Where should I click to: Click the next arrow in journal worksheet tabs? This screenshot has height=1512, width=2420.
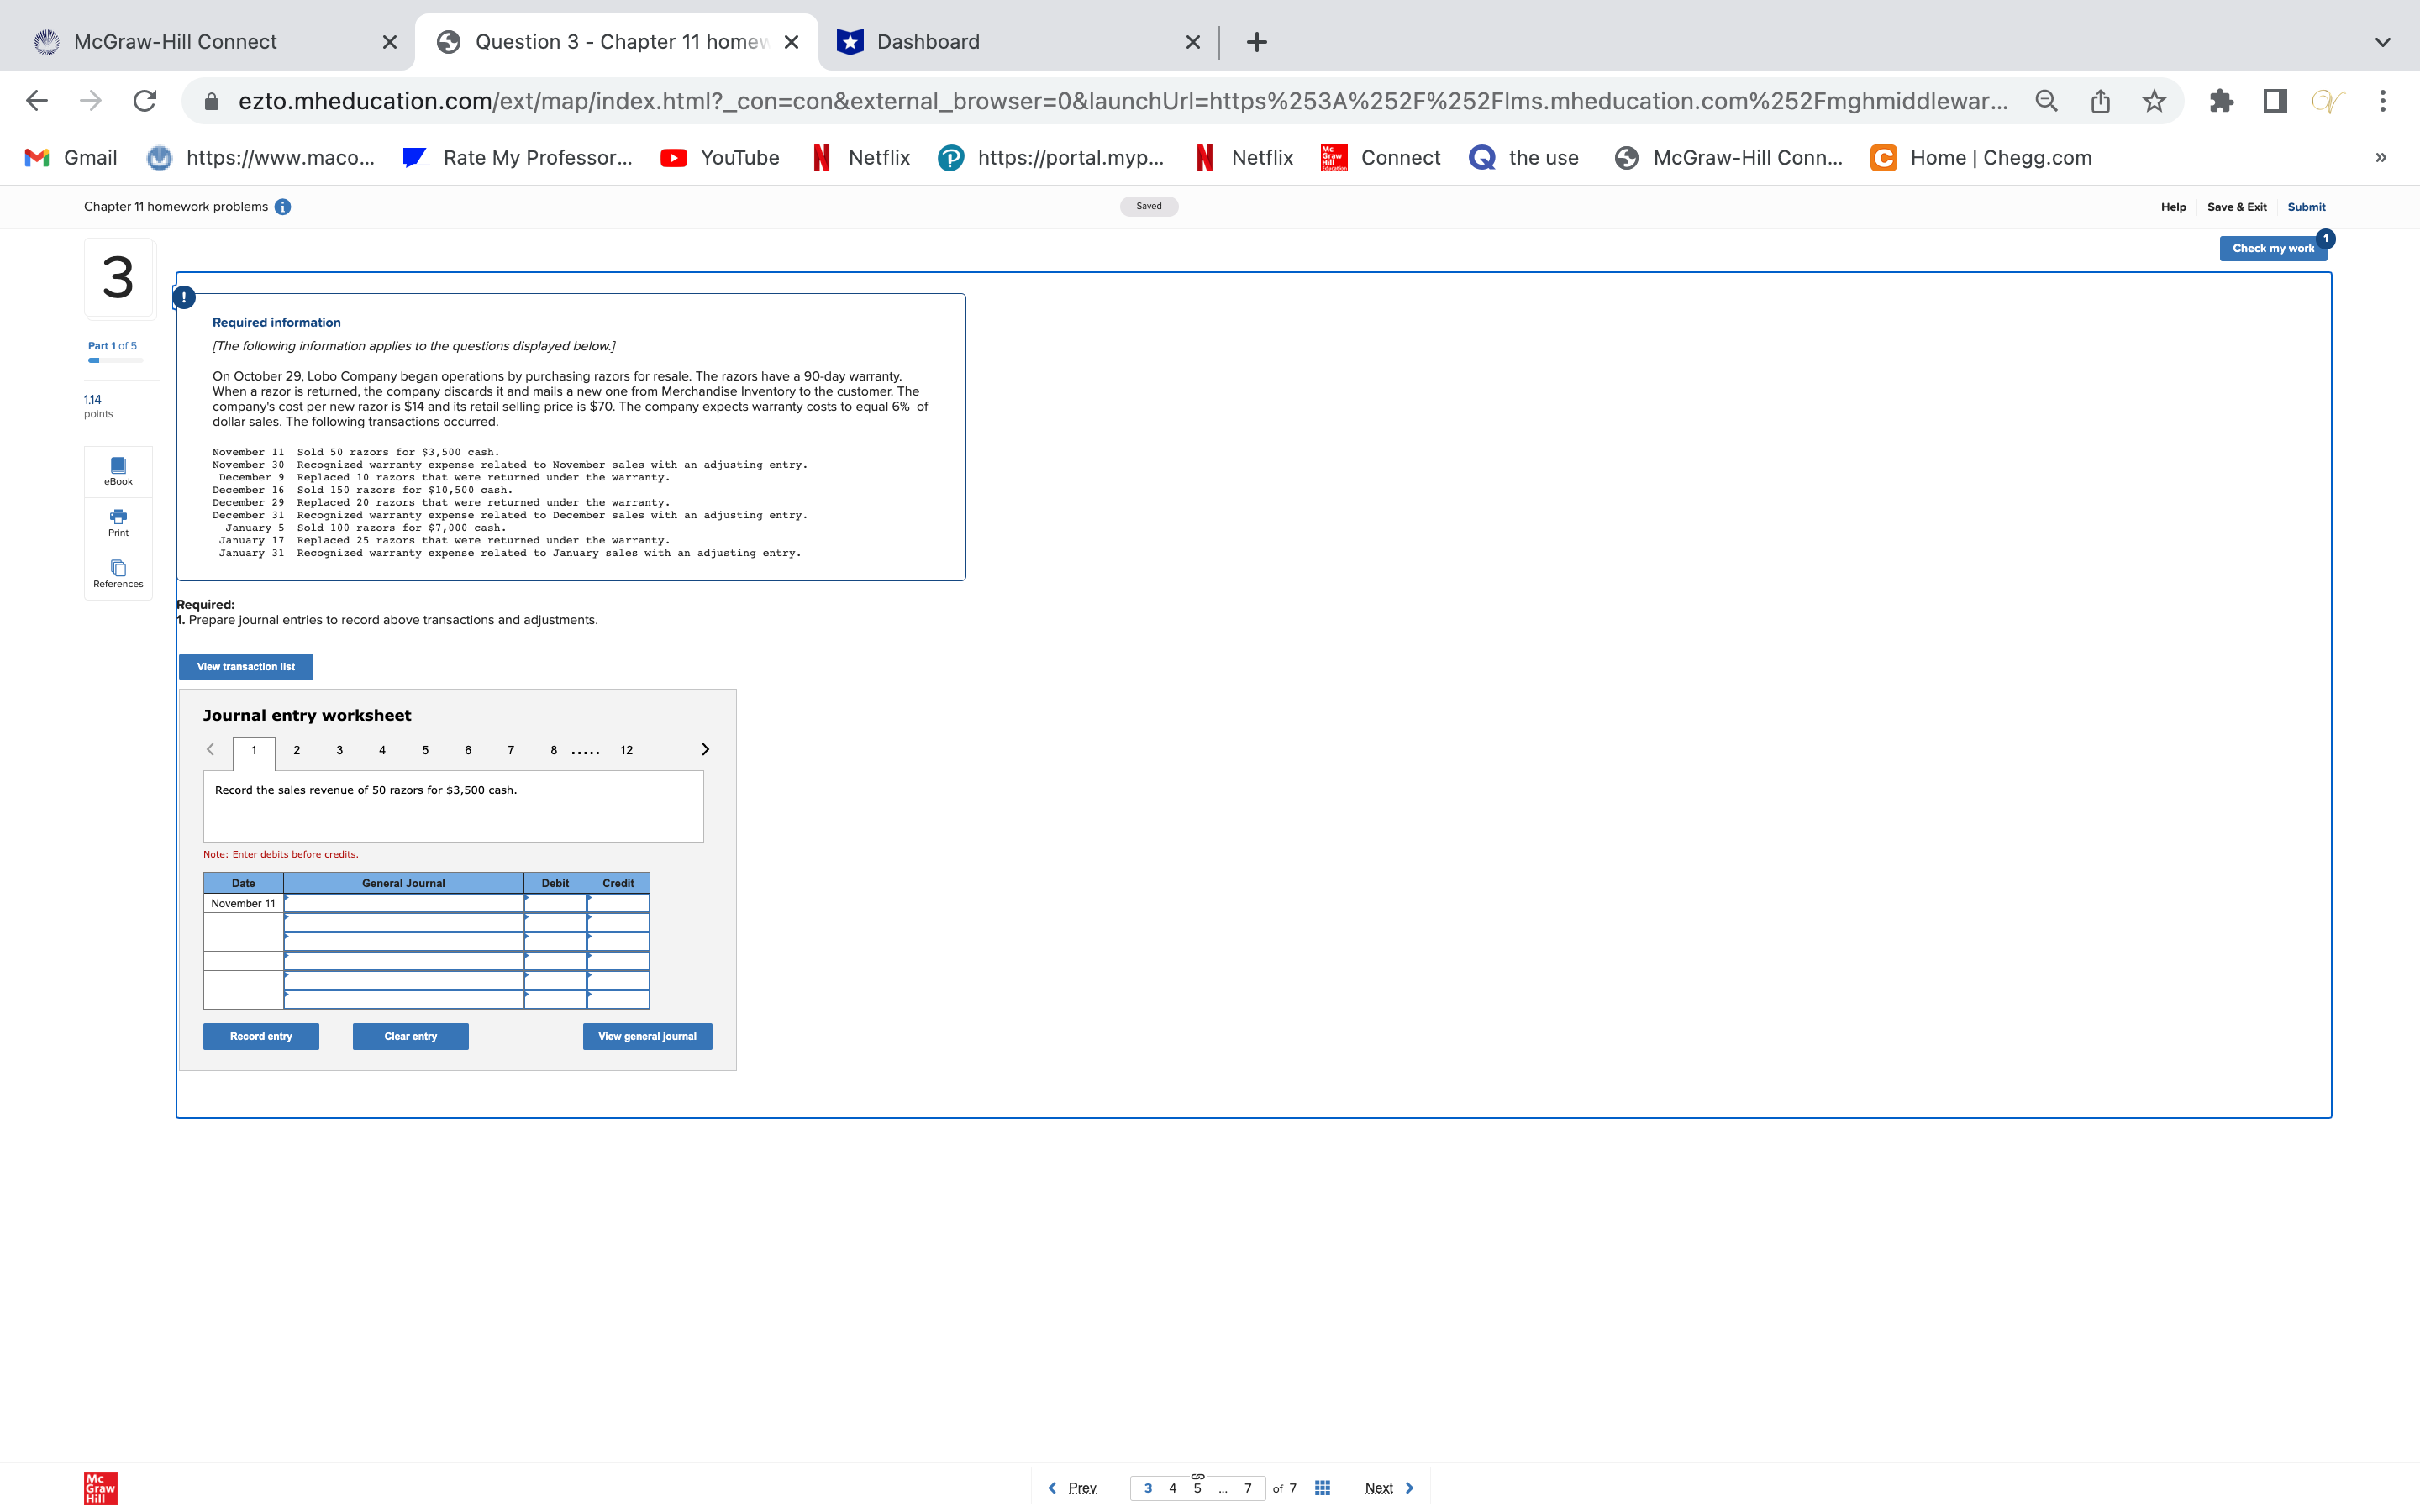tap(706, 748)
